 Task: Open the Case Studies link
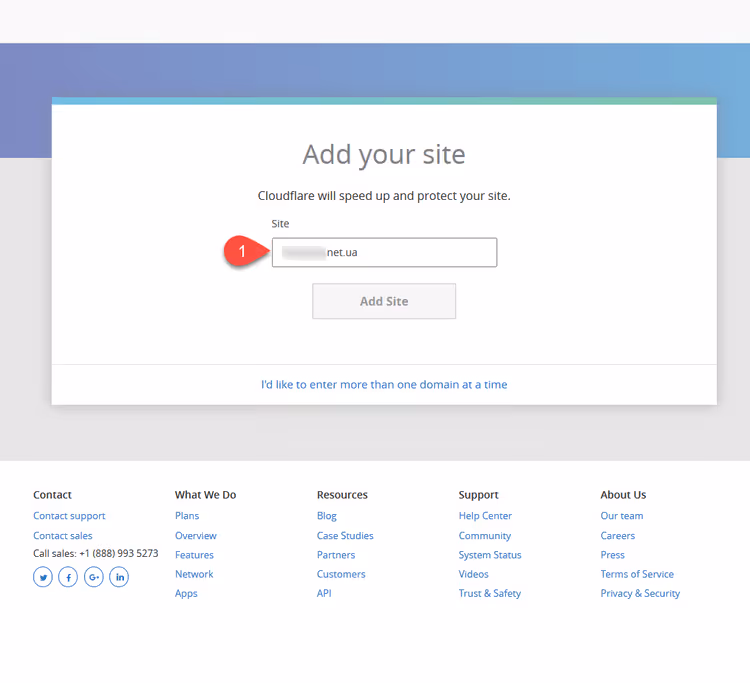pyautogui.click(x=345, y=536)
